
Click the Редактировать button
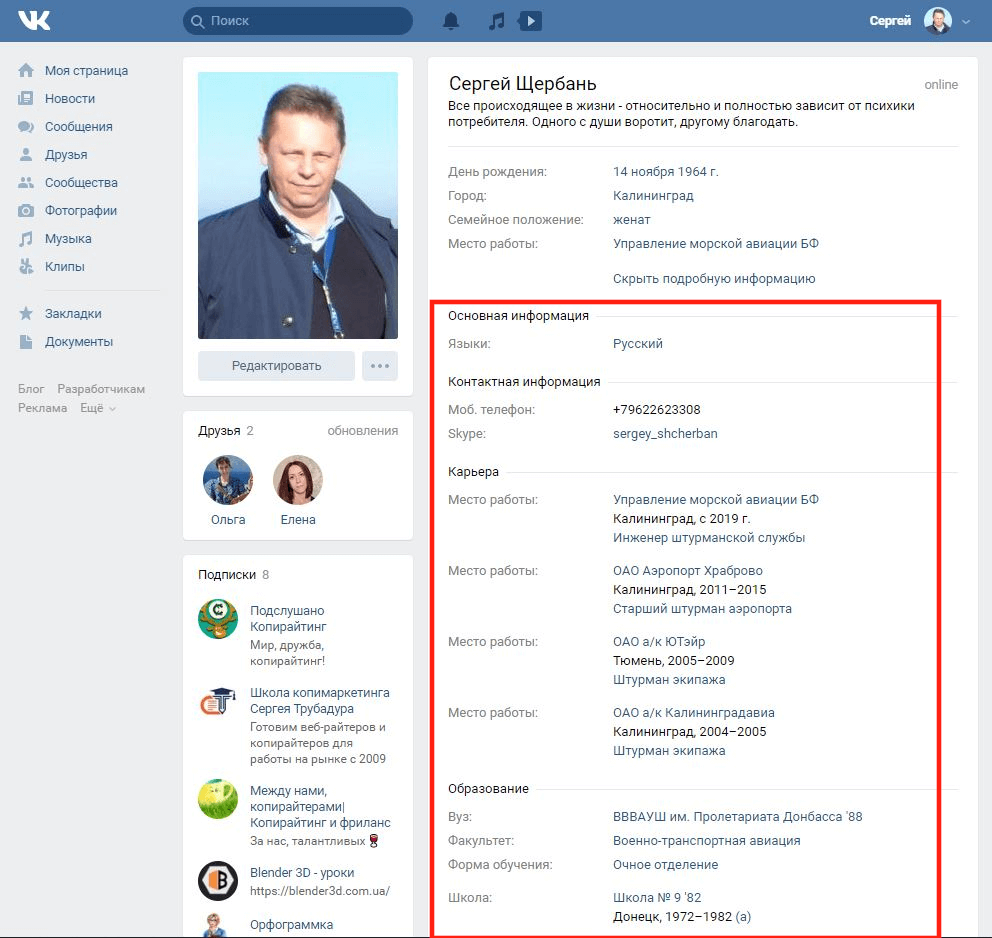(276, 366)
